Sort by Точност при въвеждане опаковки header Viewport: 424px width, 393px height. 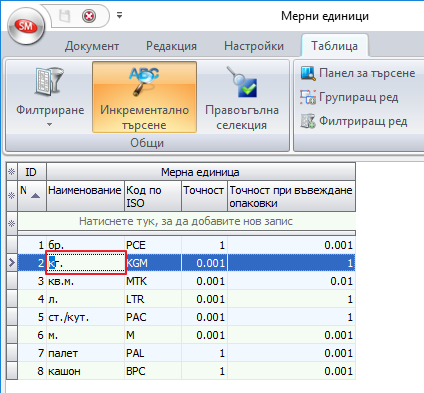(x=291, y=196)
